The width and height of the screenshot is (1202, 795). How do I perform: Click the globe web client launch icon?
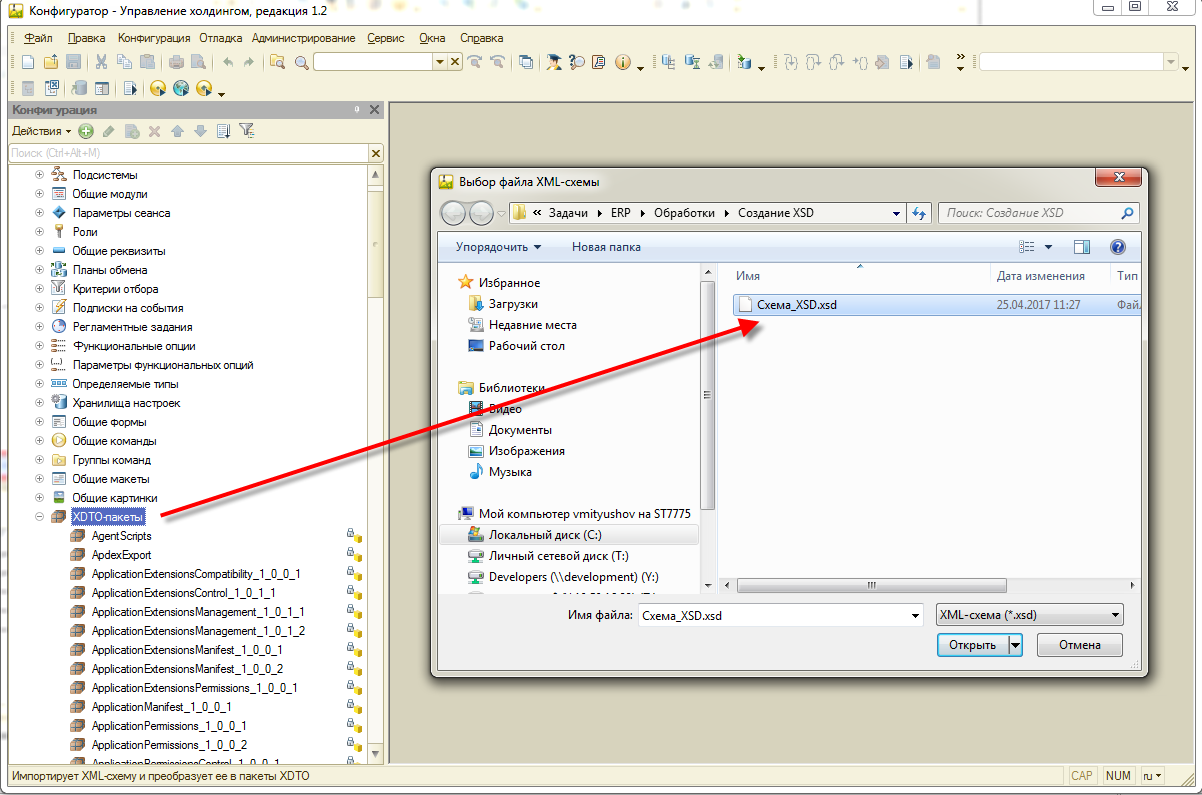181,88
